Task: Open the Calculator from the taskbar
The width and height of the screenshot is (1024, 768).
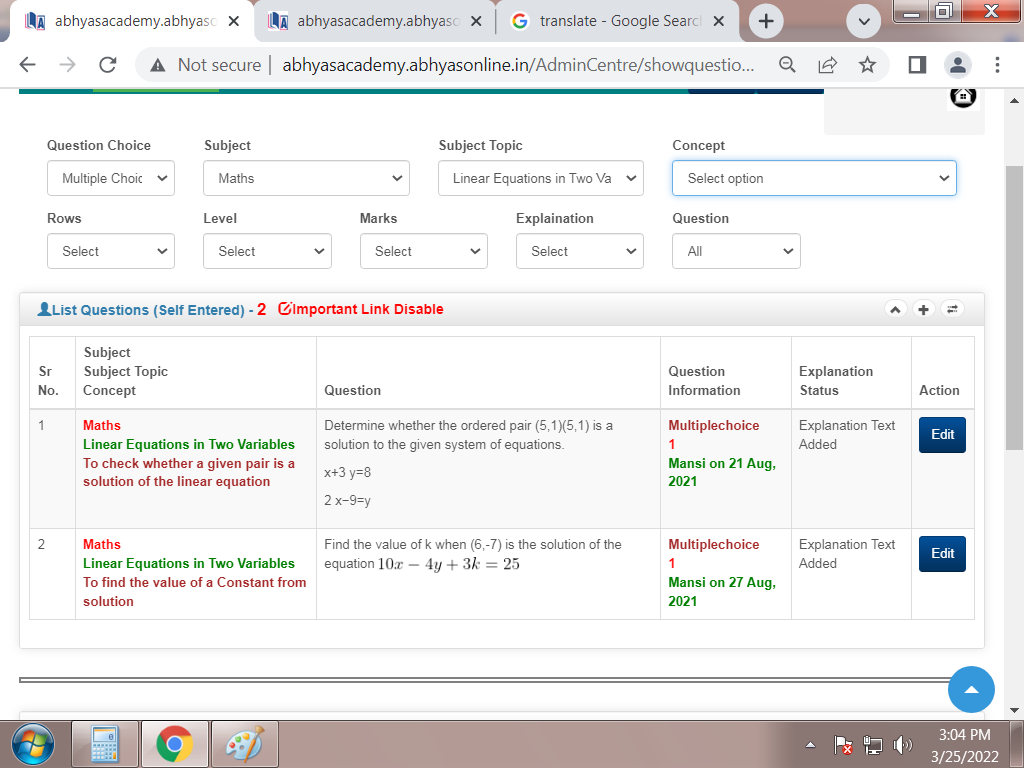Action: 105,744
